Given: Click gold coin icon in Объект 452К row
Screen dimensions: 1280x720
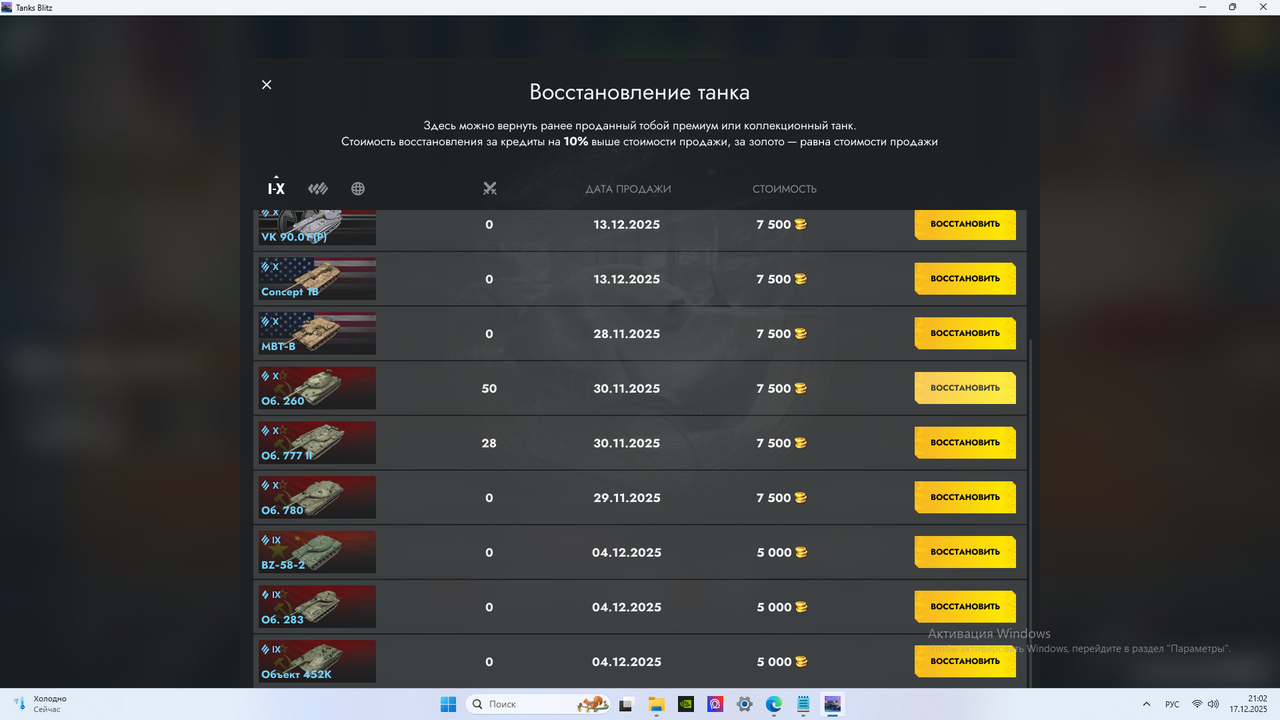Looking at the screenshot, I should pyautogui.click(x=800, y=661).
